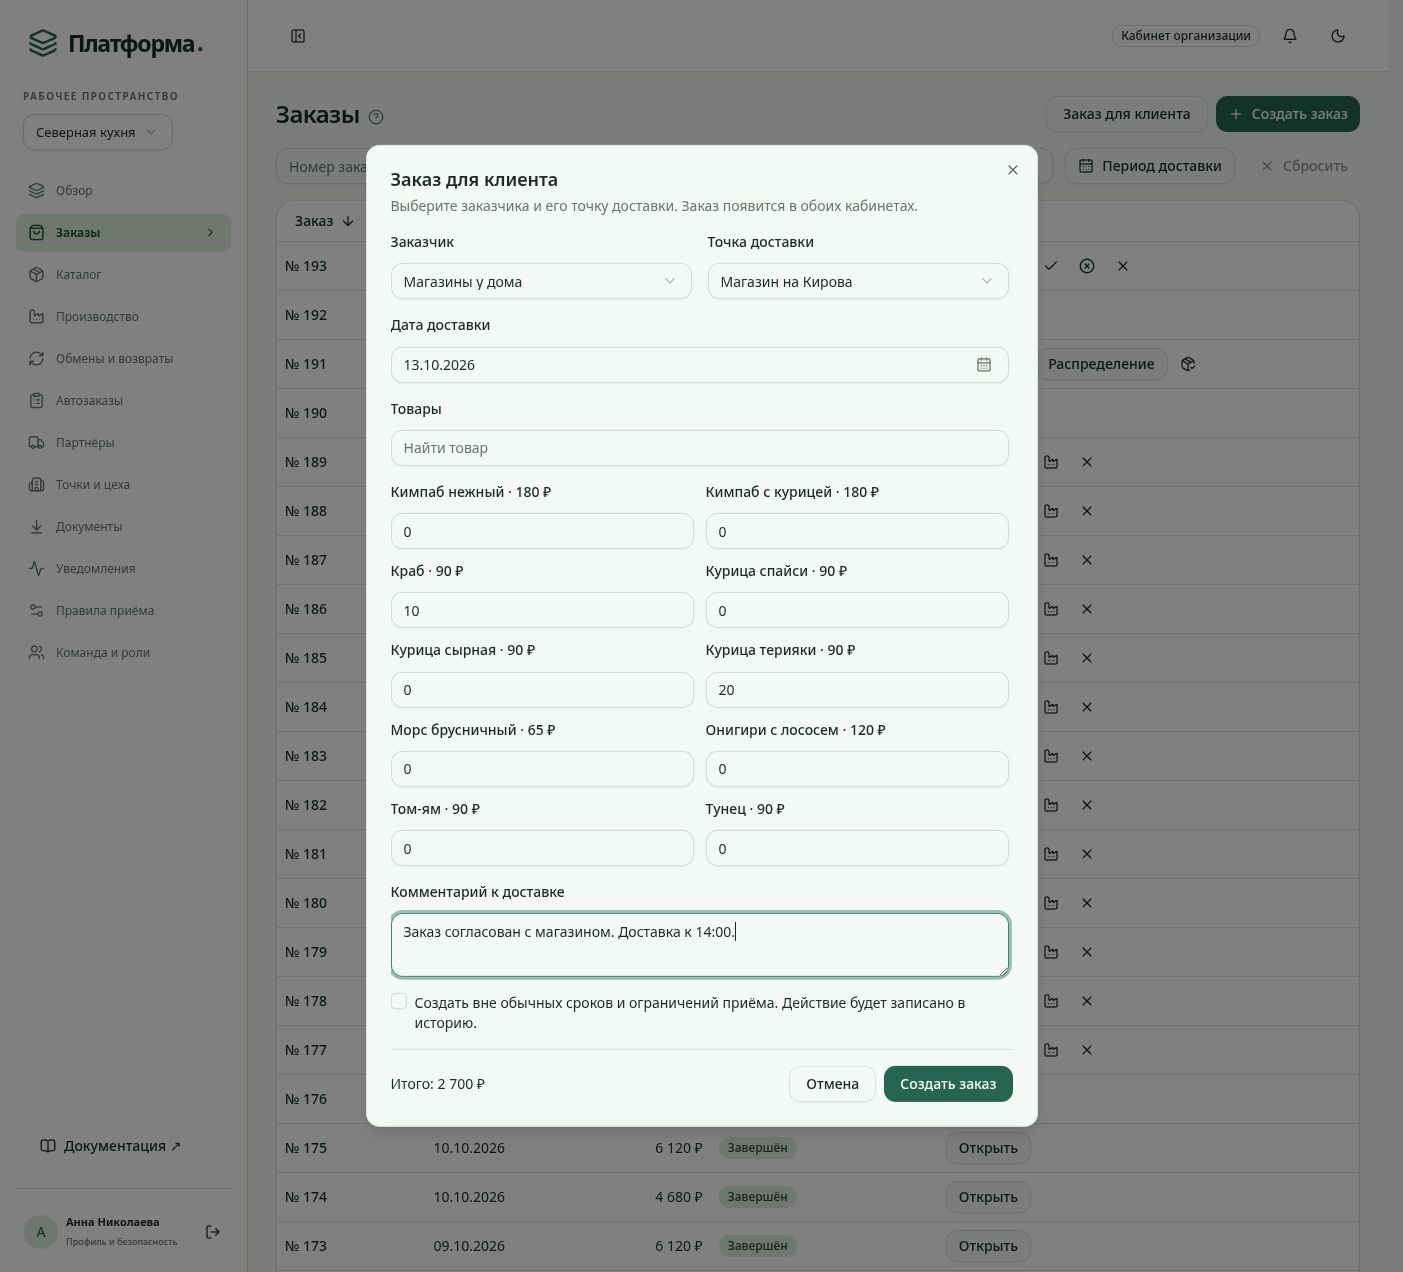Click «Сбросить» filters button

pos(1304,166)
